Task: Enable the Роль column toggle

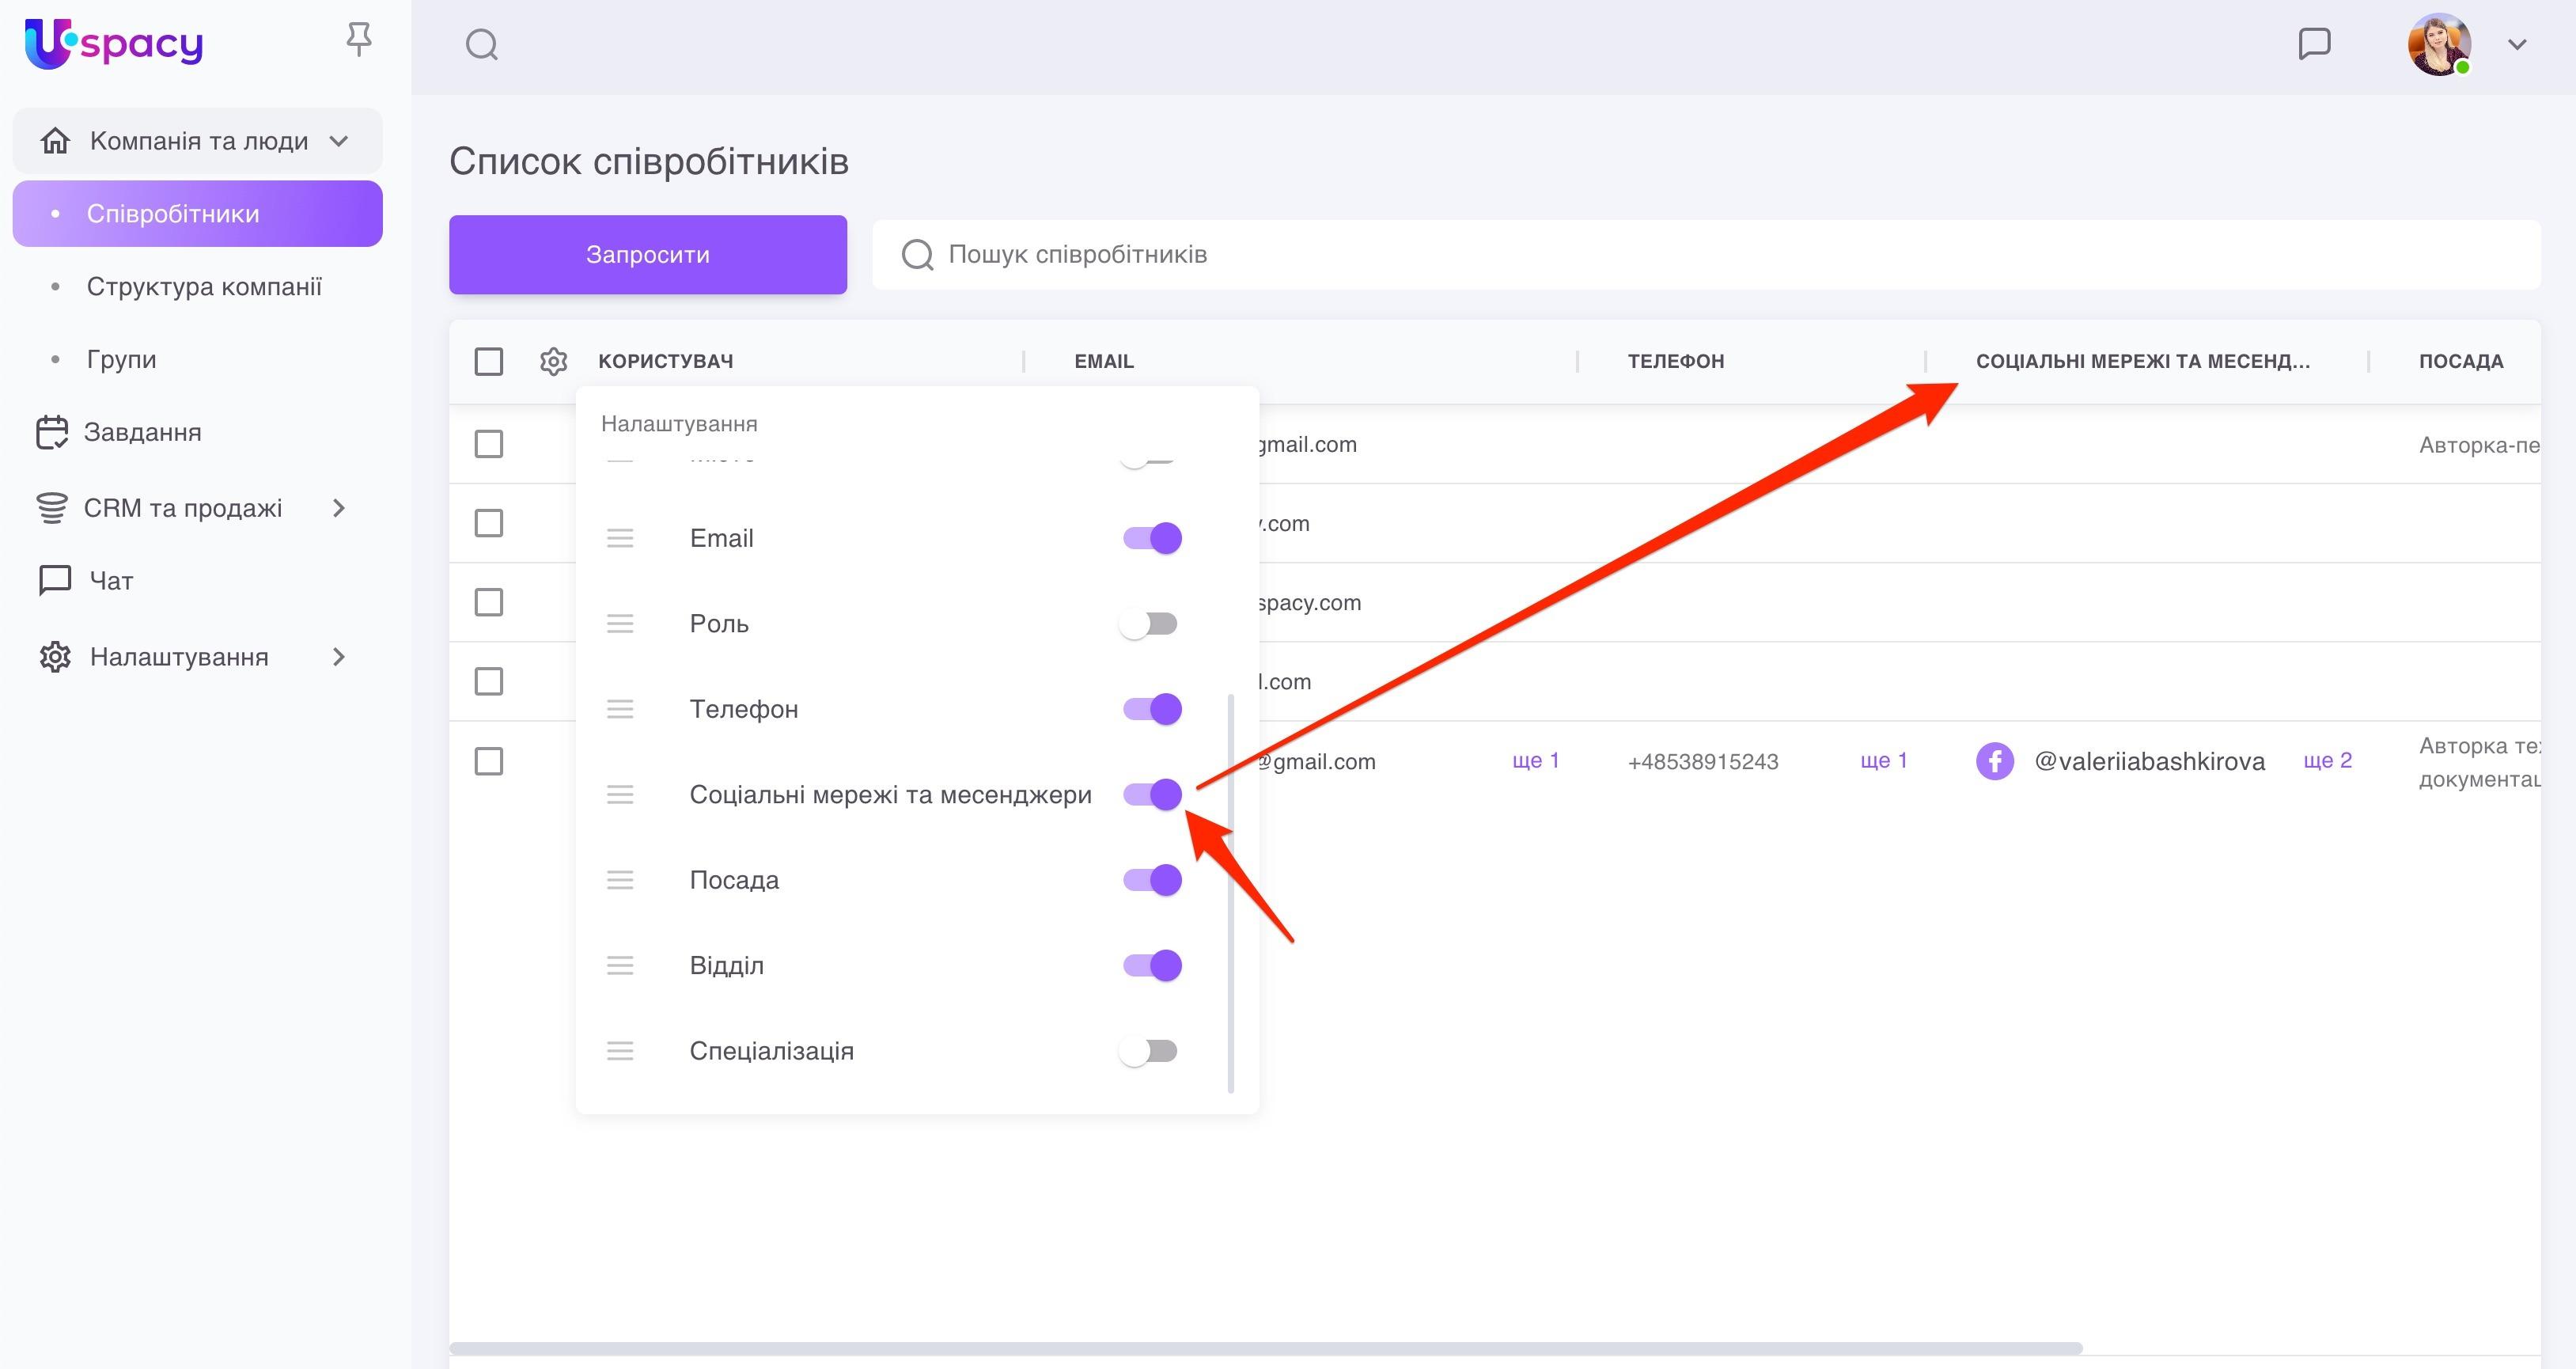Action: tap(1148, 624)
